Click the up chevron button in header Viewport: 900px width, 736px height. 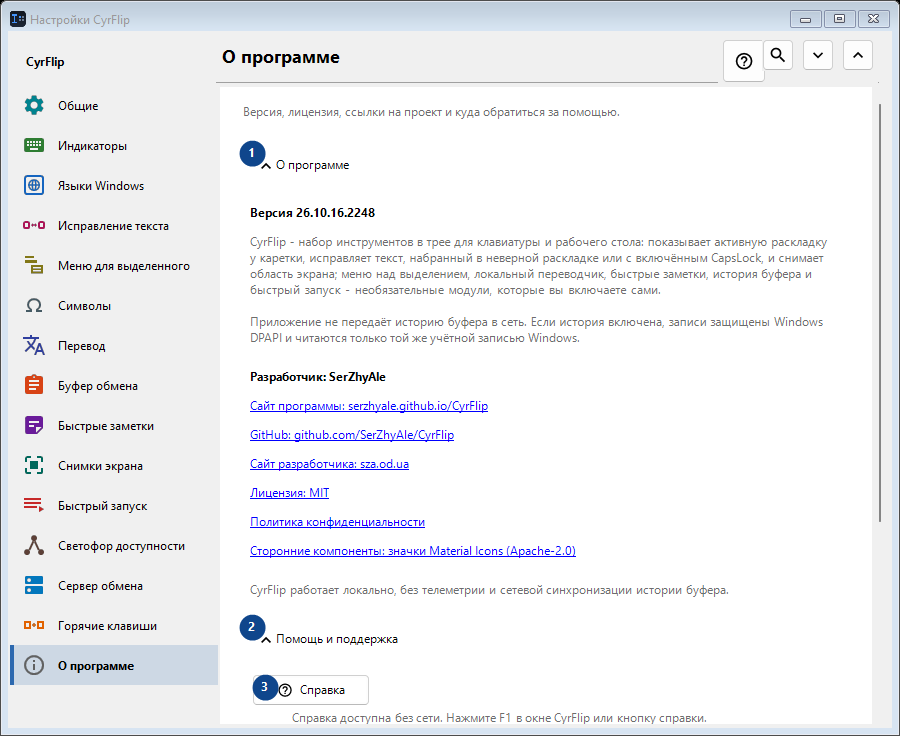(858, 55)
